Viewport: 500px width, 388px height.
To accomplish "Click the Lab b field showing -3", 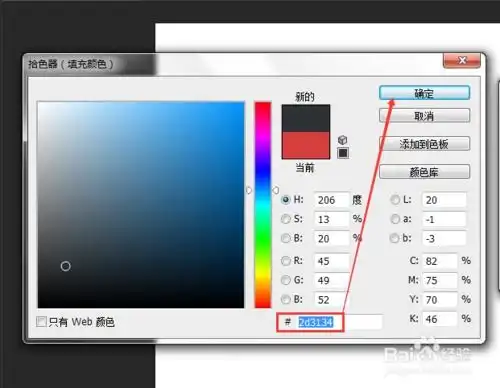I will coord(444,239).
